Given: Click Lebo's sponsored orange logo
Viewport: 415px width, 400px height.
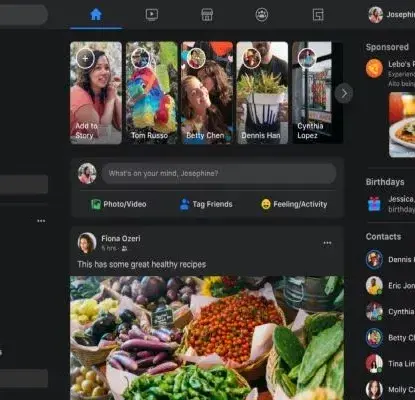Looking at the screenshot, I should coord(374,69).
